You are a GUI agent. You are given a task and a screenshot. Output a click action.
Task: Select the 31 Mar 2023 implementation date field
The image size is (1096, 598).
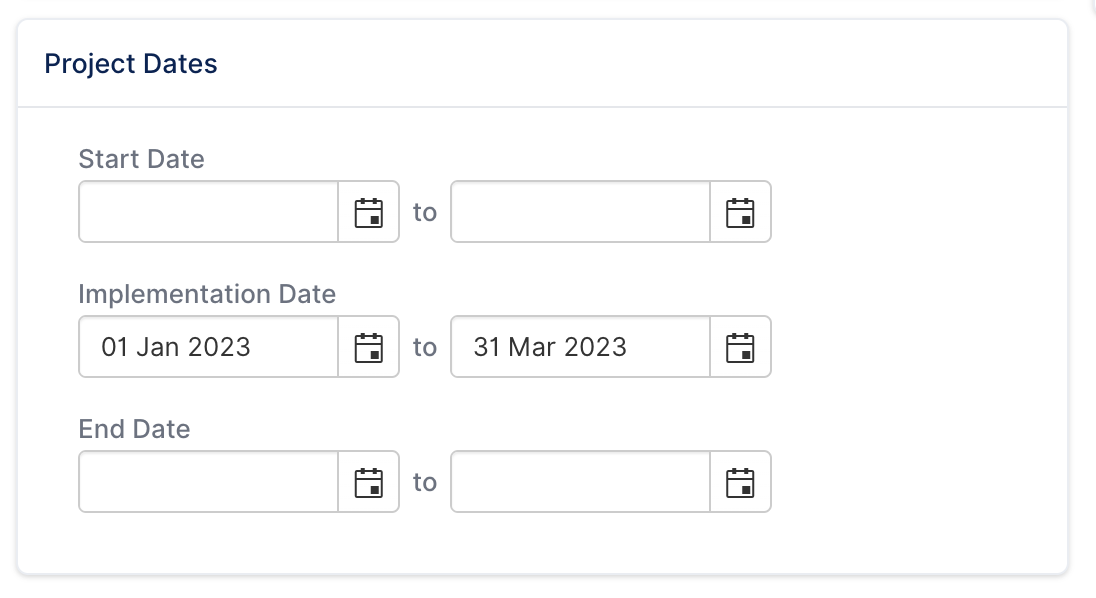(x=580, y=347)
